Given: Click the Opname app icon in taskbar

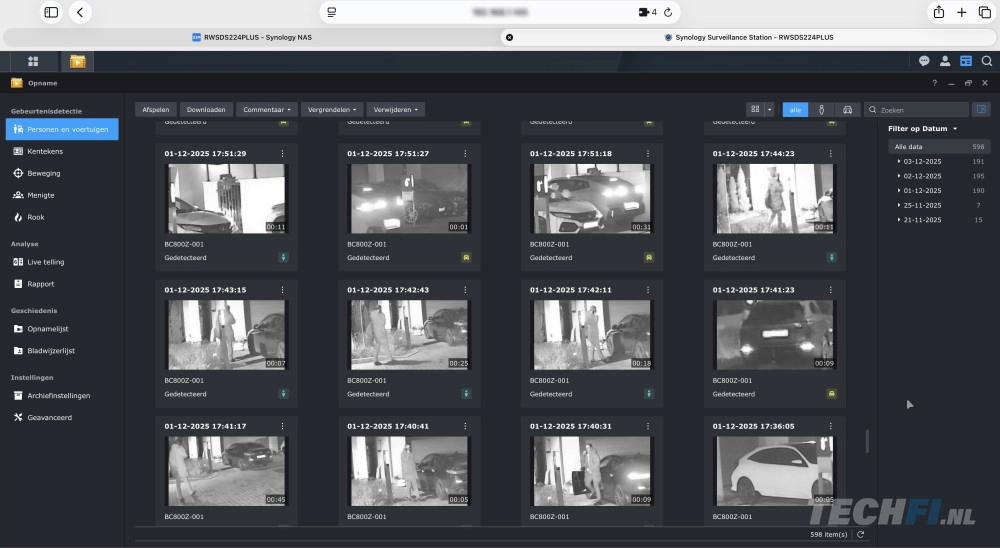Looking at the screenshot, I should coord(78,61).
